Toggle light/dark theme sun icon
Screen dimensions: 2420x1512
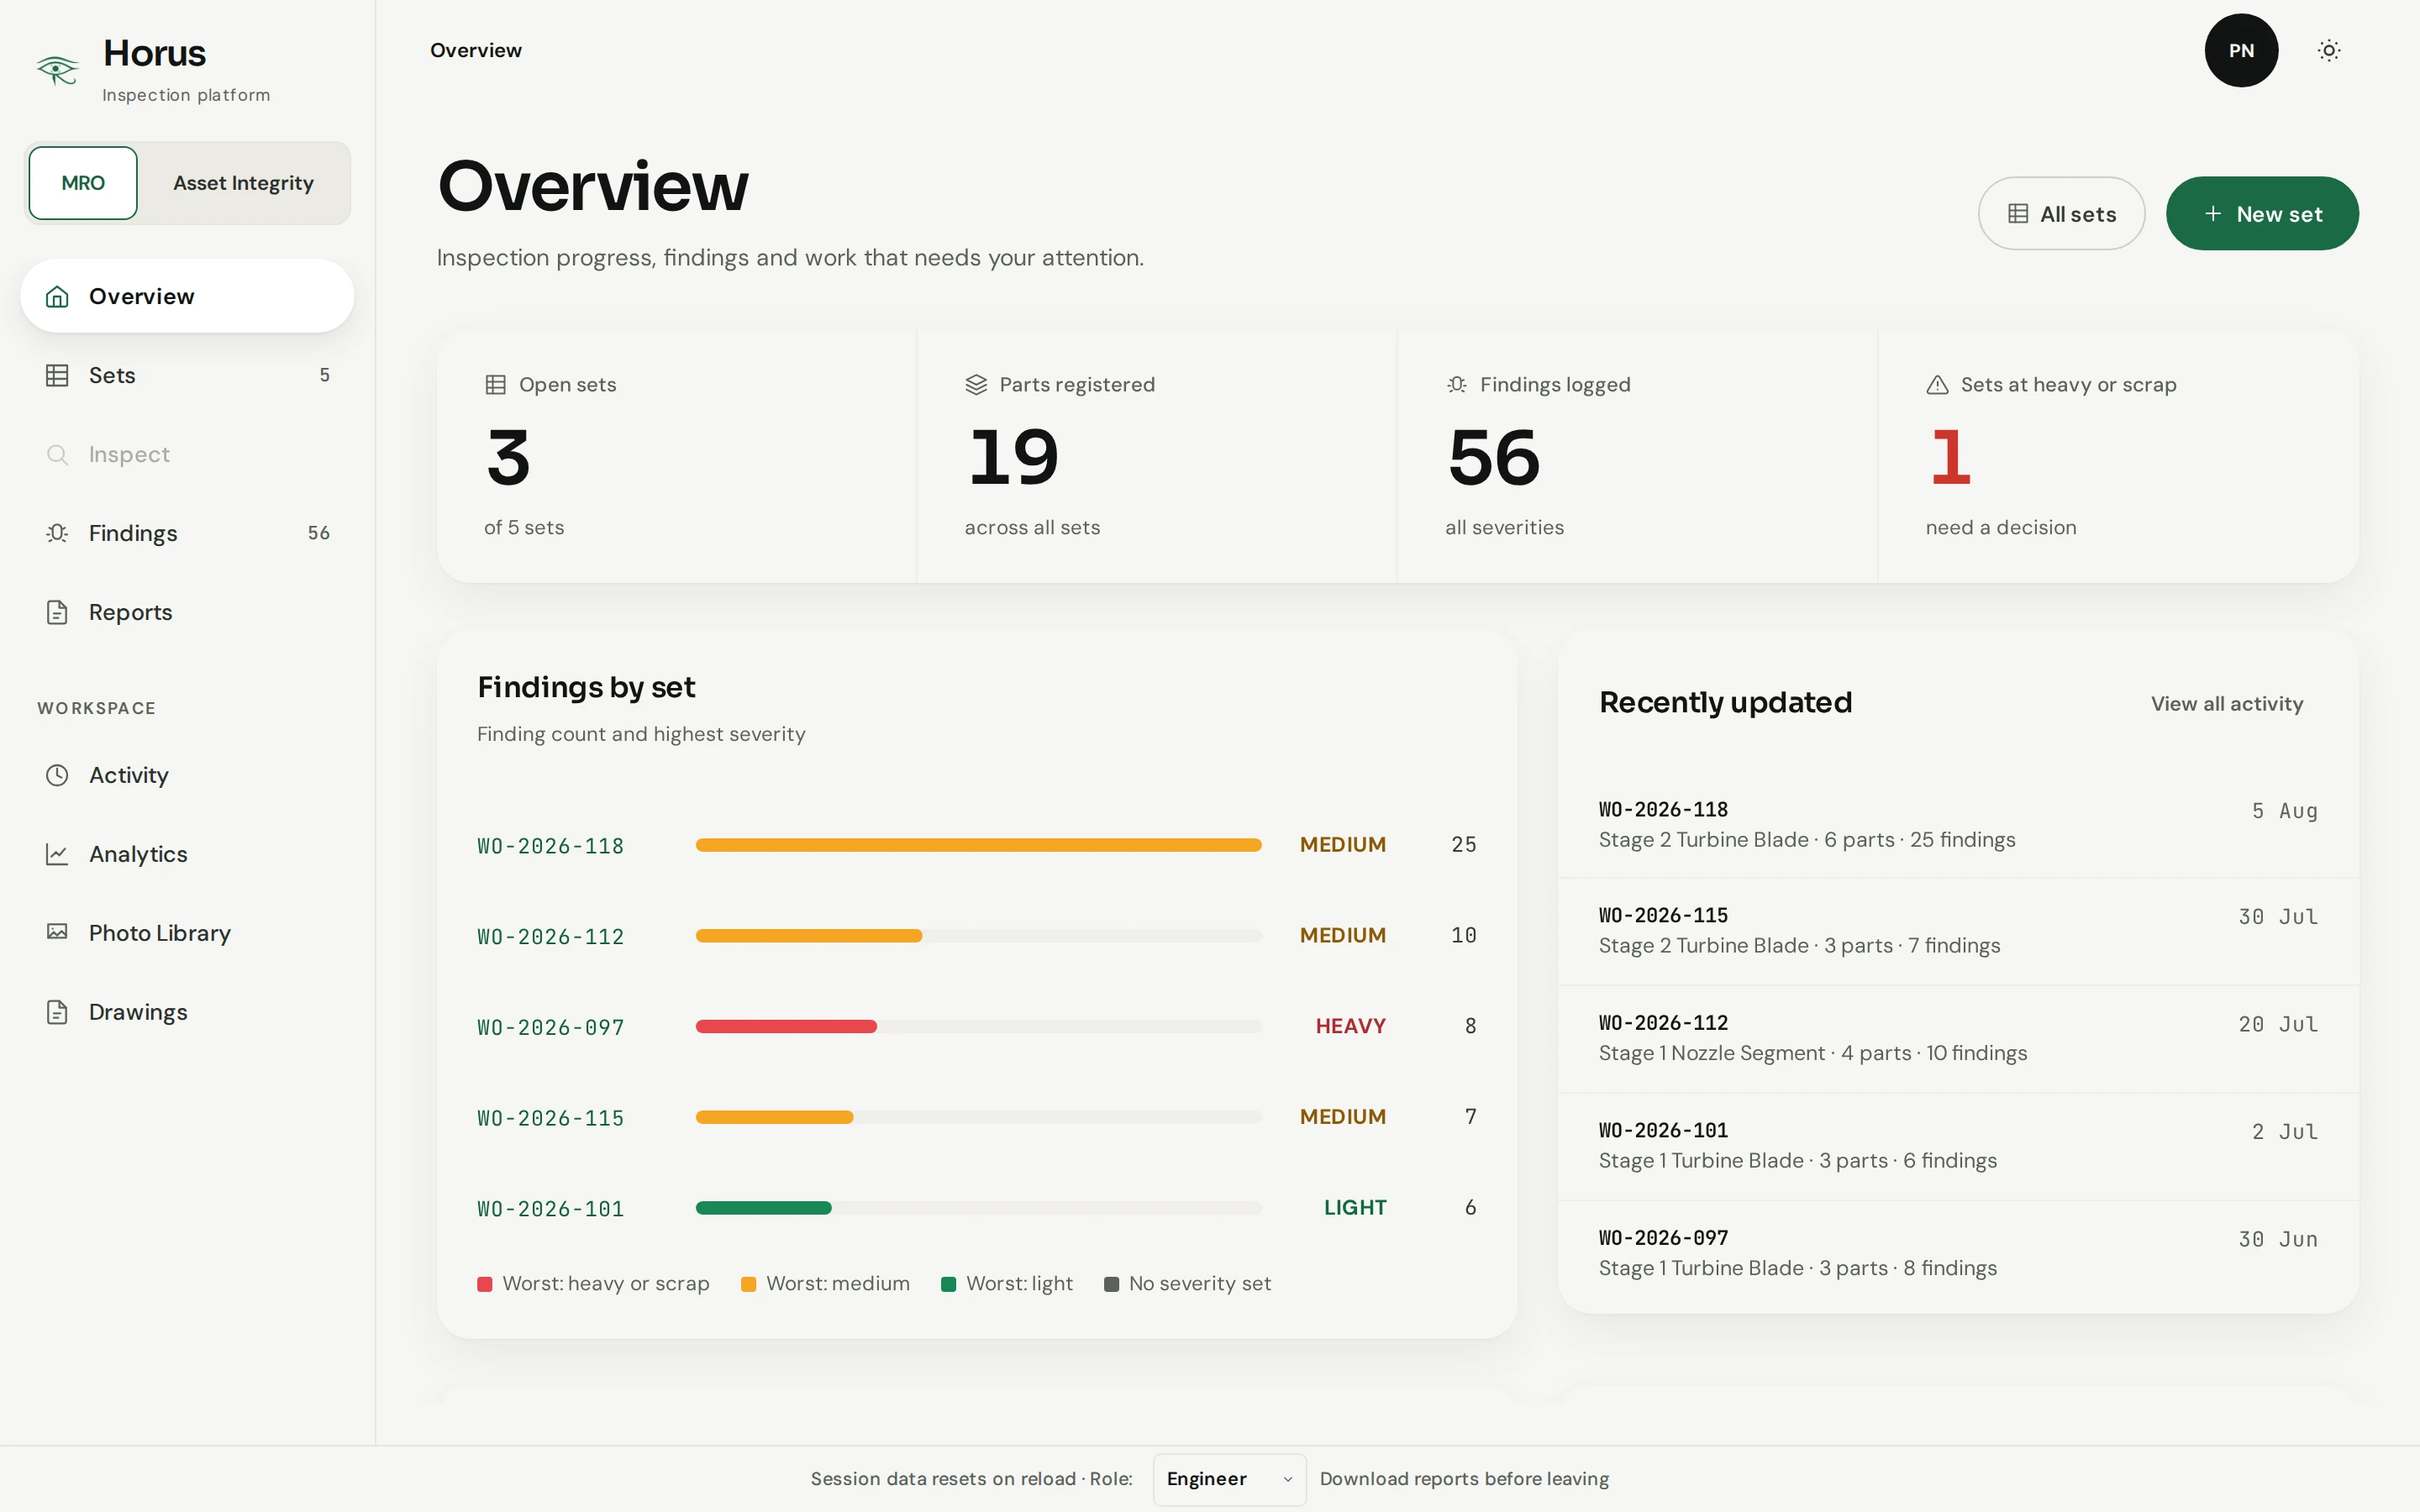pyautogui.click(x=2329, y=50)
